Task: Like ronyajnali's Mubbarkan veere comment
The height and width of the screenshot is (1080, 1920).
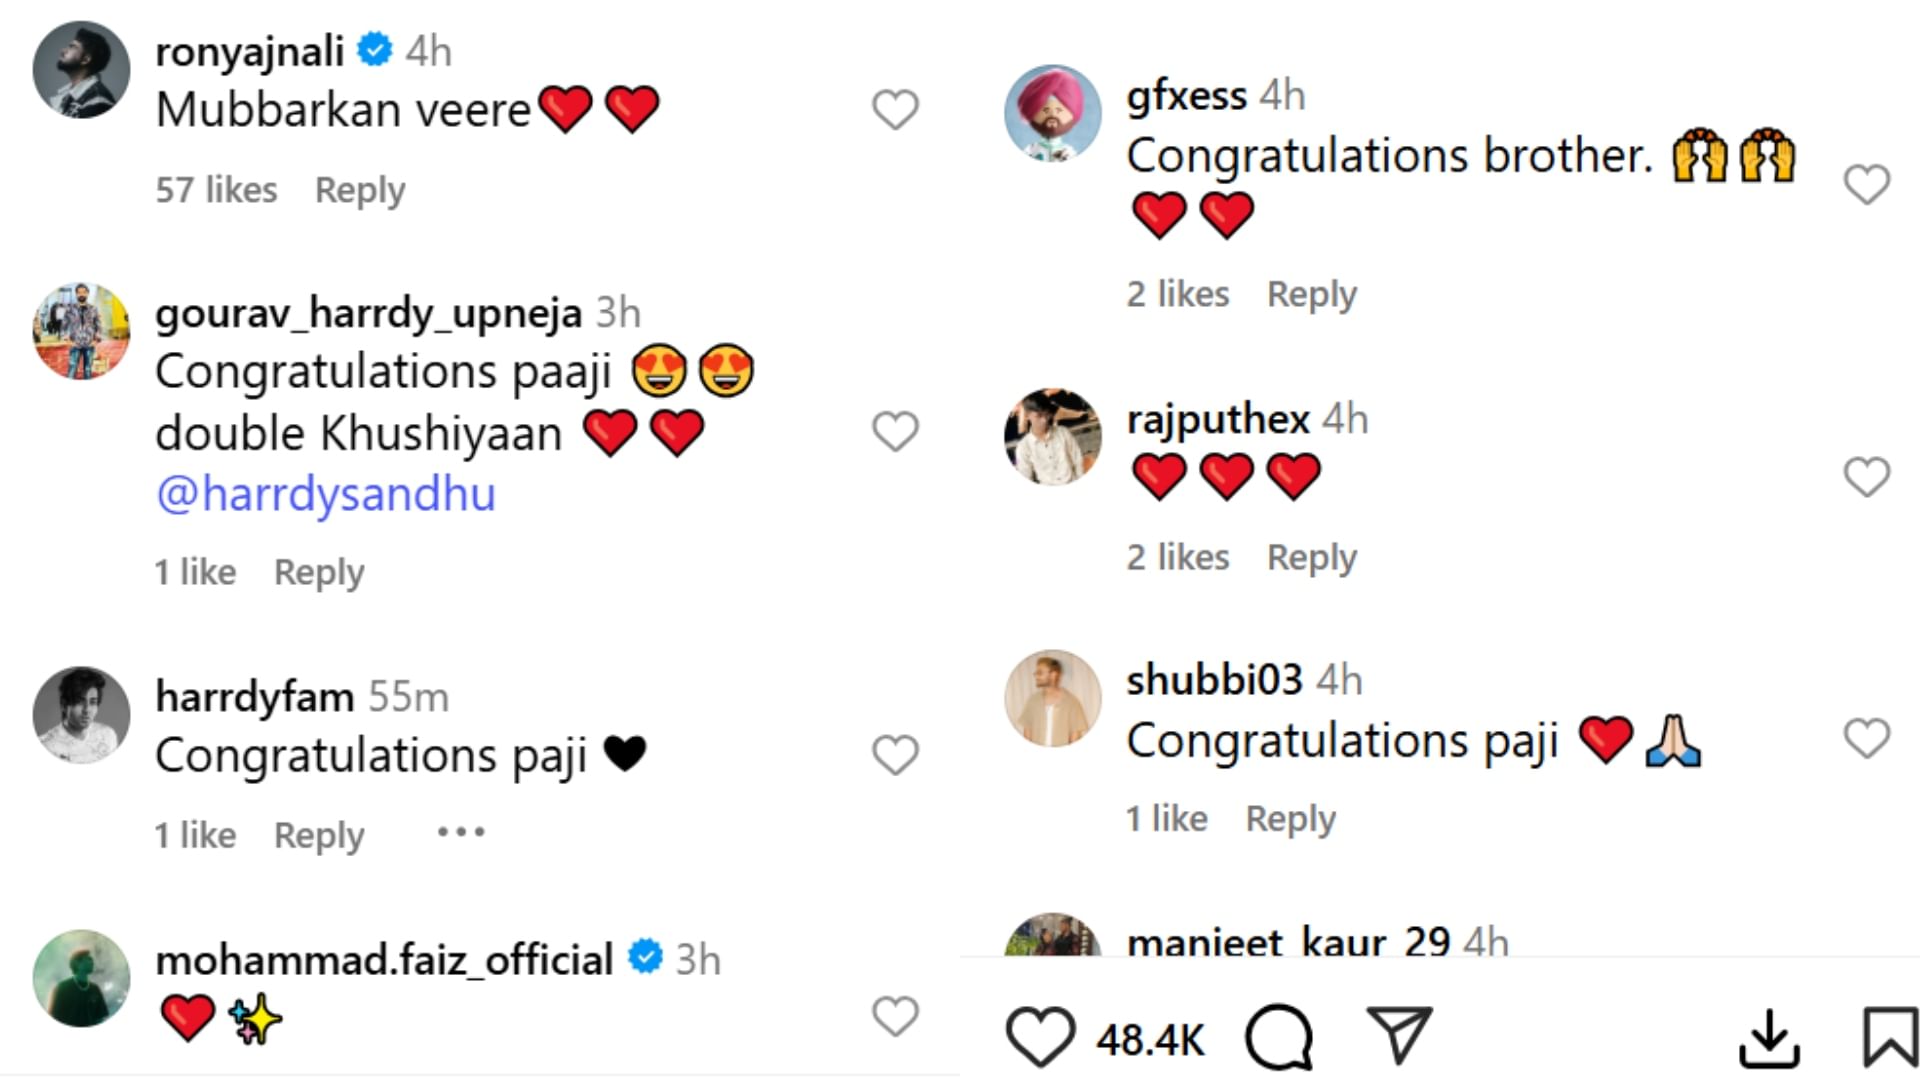Action: click(895, 110)
